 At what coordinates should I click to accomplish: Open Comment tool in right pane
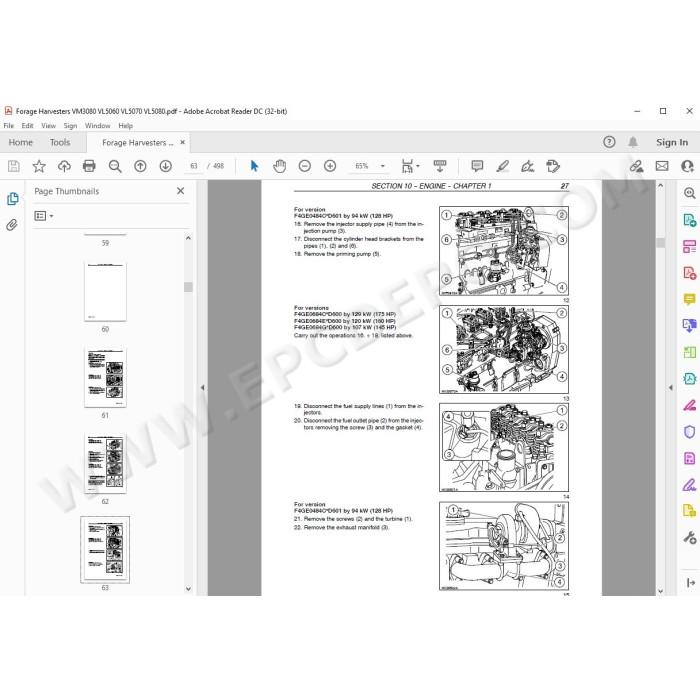point(690,299)
